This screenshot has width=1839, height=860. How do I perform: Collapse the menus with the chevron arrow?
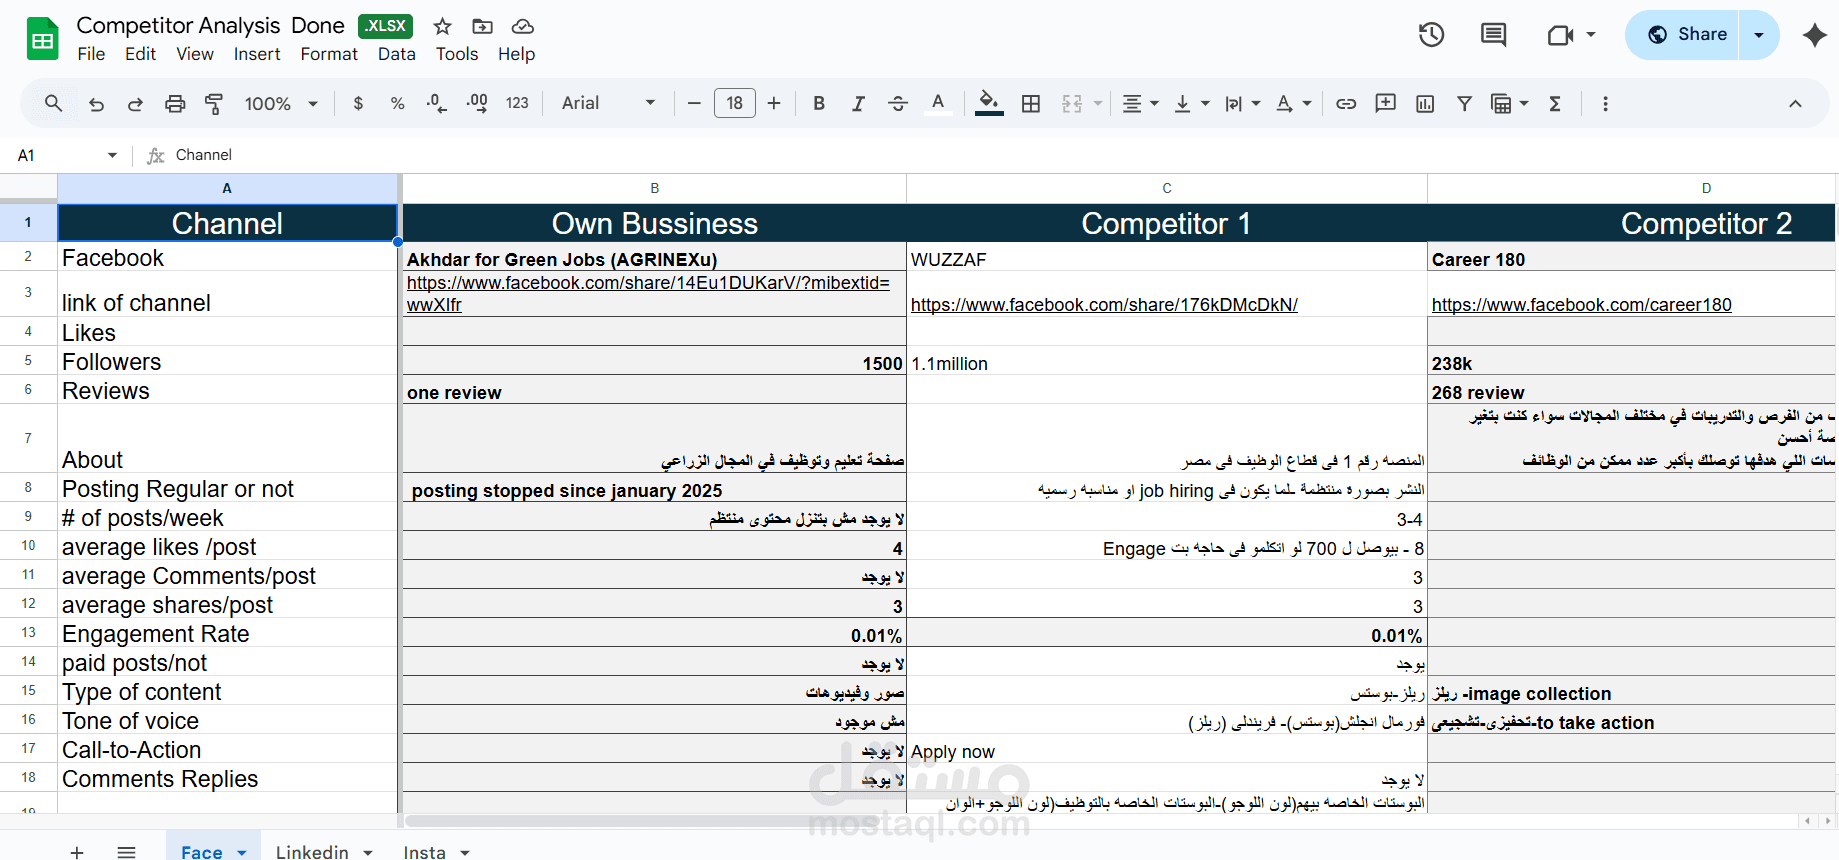pyautogui.click(x=1795, y=103)
